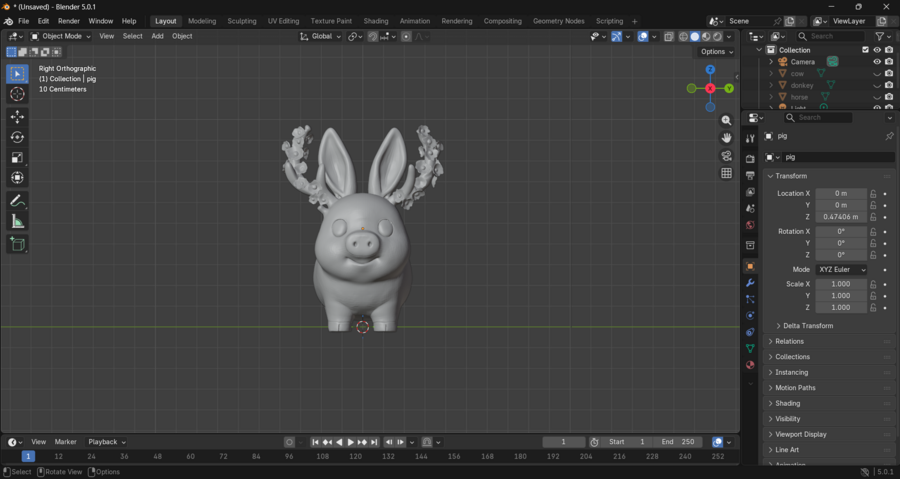Choose the 3D Cursor tool
900x479 pixels.
(17, 94)
